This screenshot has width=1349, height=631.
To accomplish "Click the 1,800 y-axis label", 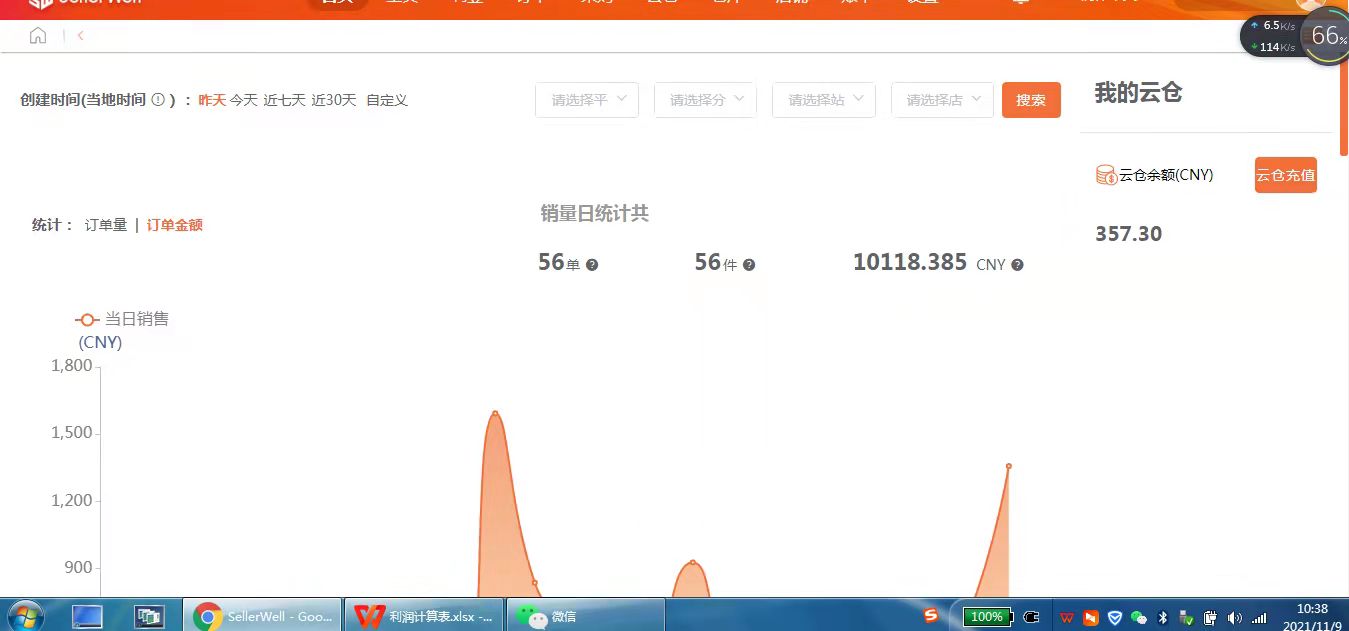I will click(x=72, y=367).
